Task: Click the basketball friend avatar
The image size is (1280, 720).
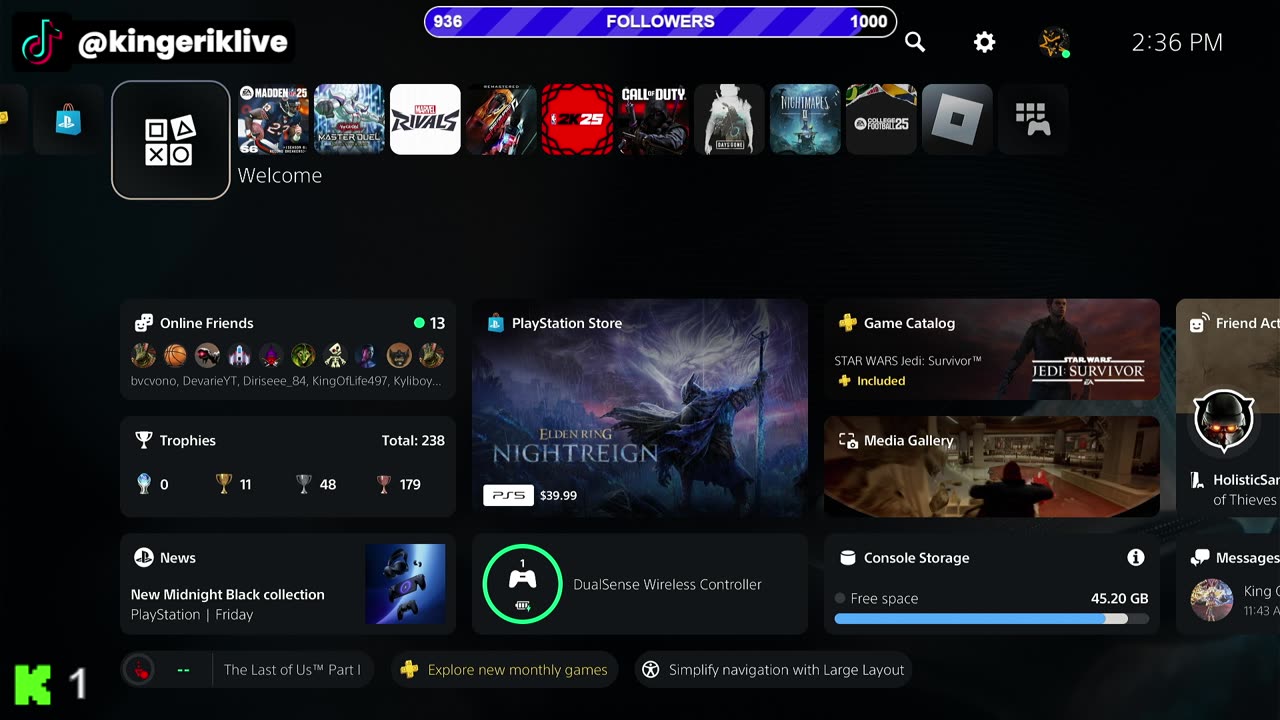Action: coord(175,355)
